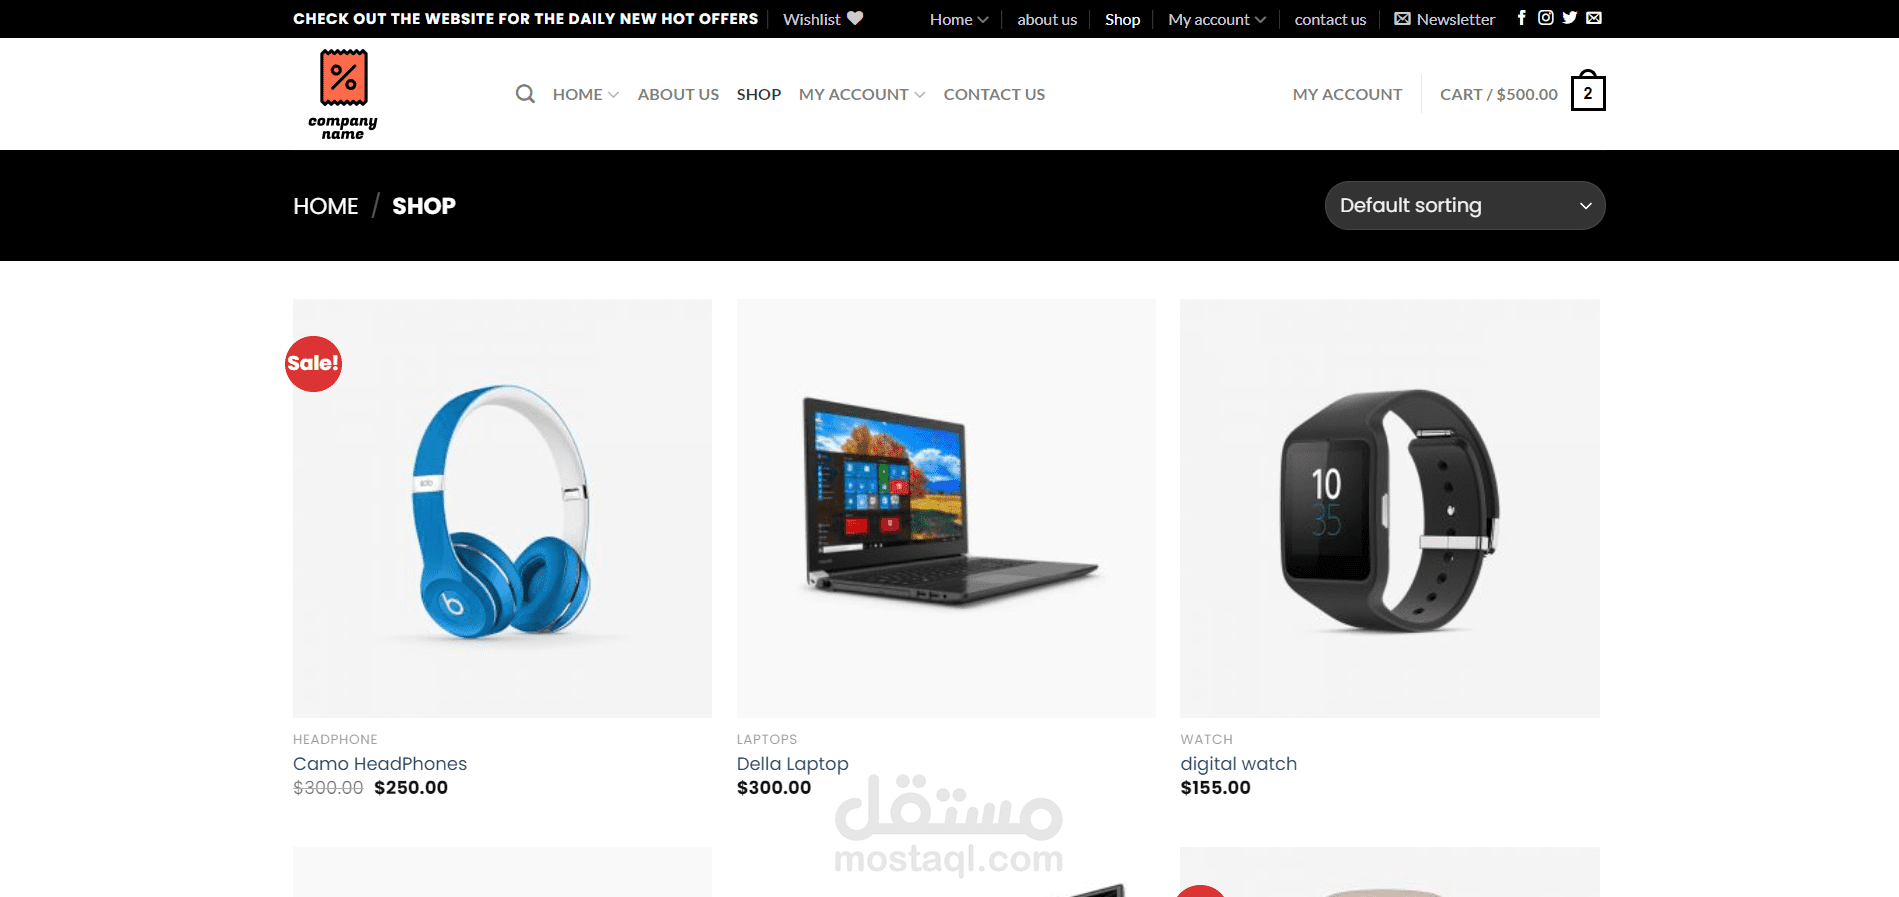The image size is (1899, 897).
Task: Expand MY ACCOUNT dropdown in main navigation
Action: click(x=862, y=94)
